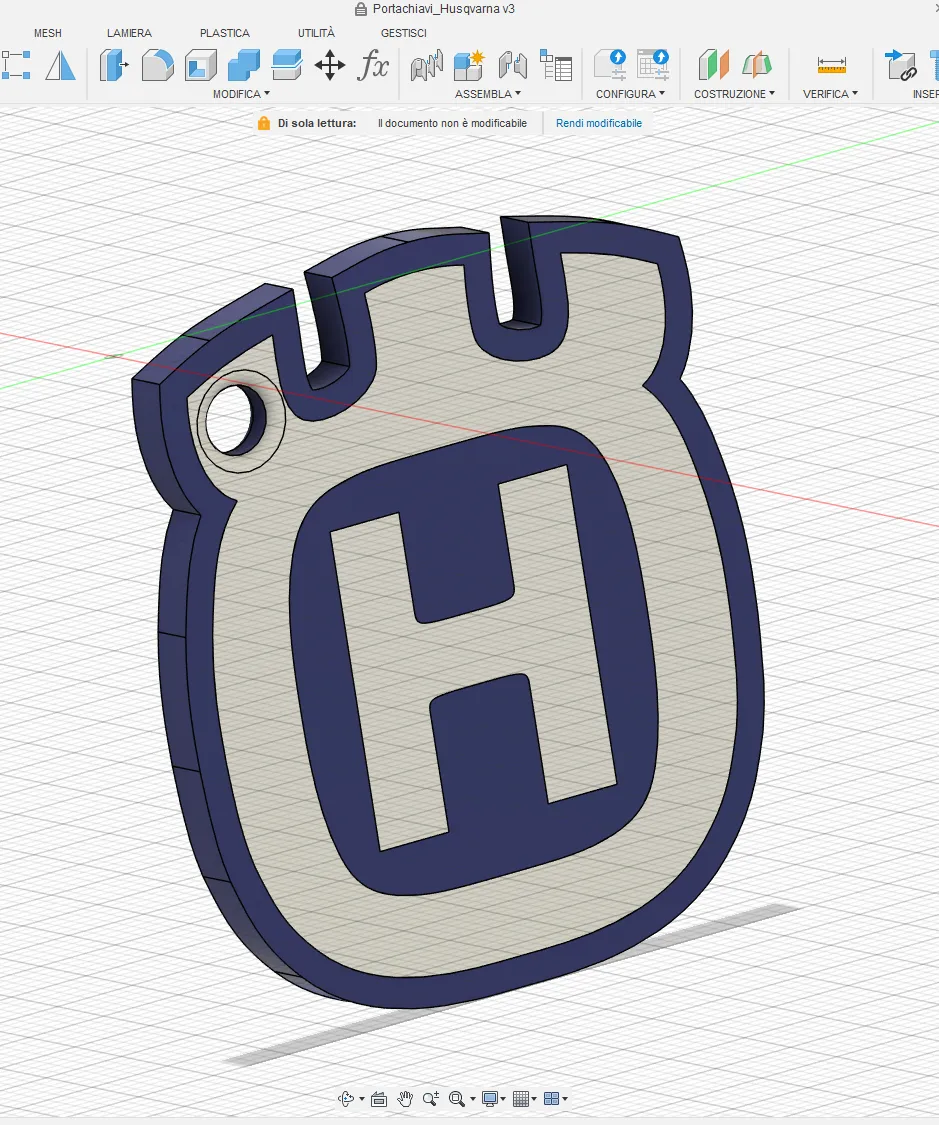Click the Insert Derive link icon

click(901, 66)
